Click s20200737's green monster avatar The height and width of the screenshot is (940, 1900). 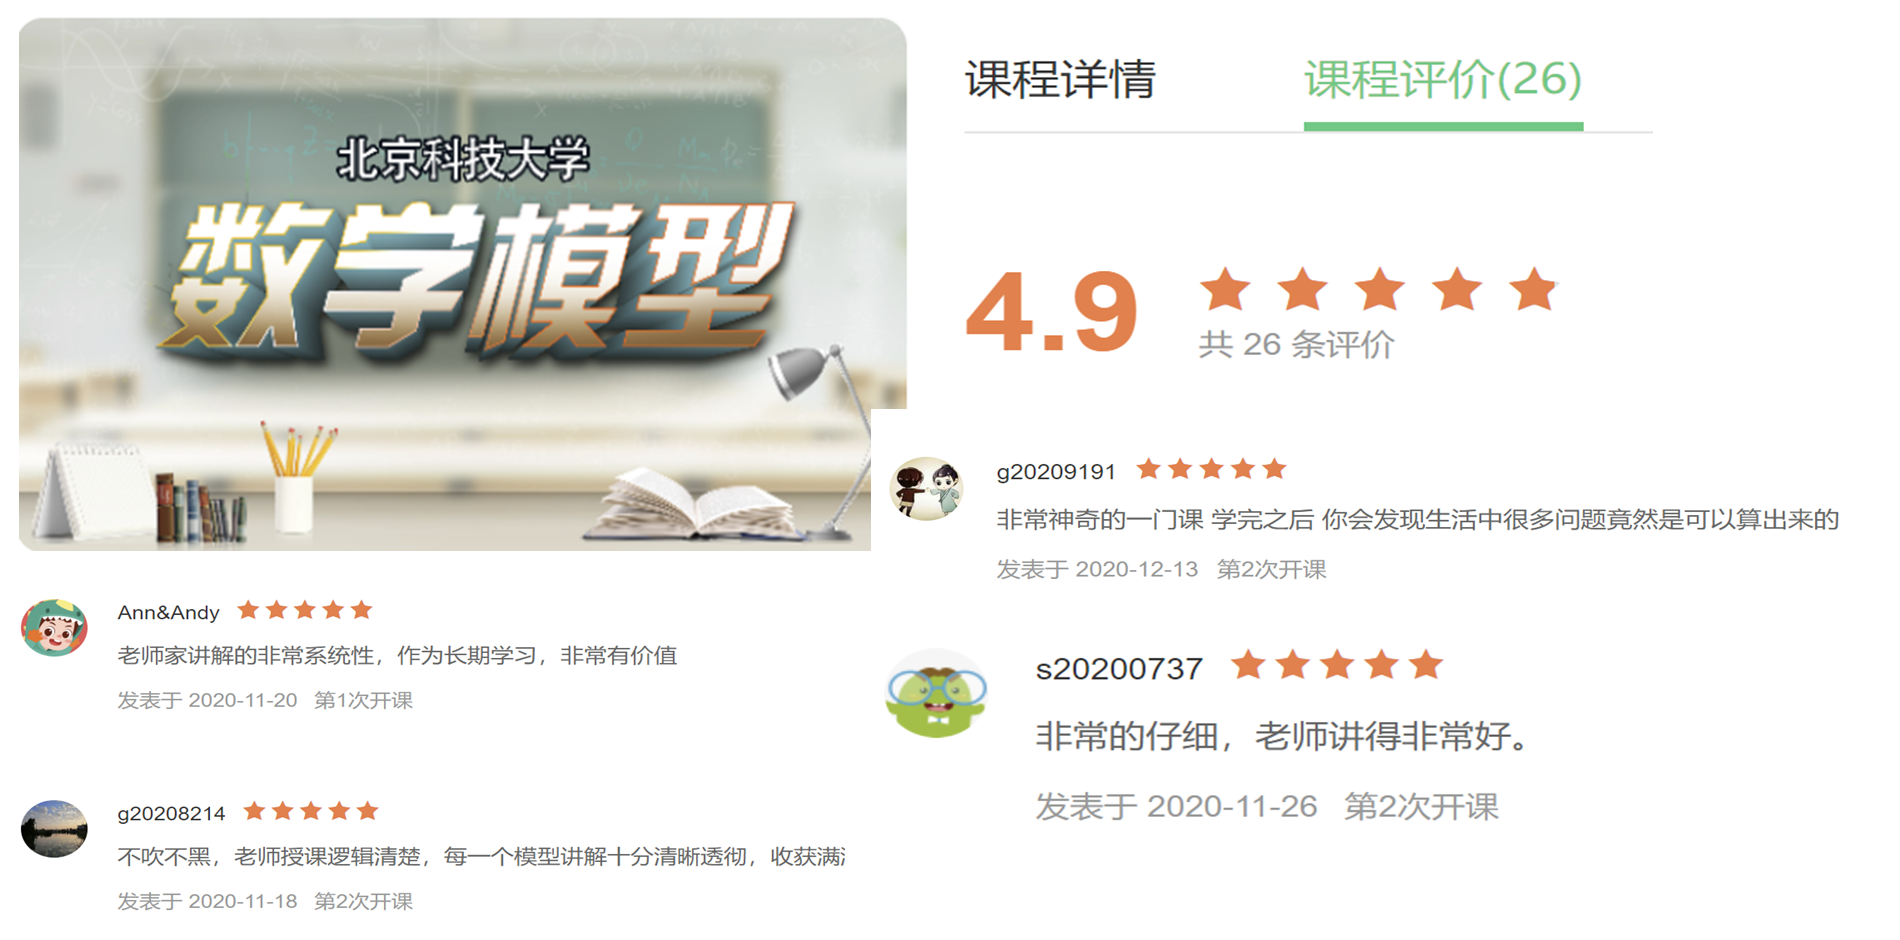(x=936, y=694)
